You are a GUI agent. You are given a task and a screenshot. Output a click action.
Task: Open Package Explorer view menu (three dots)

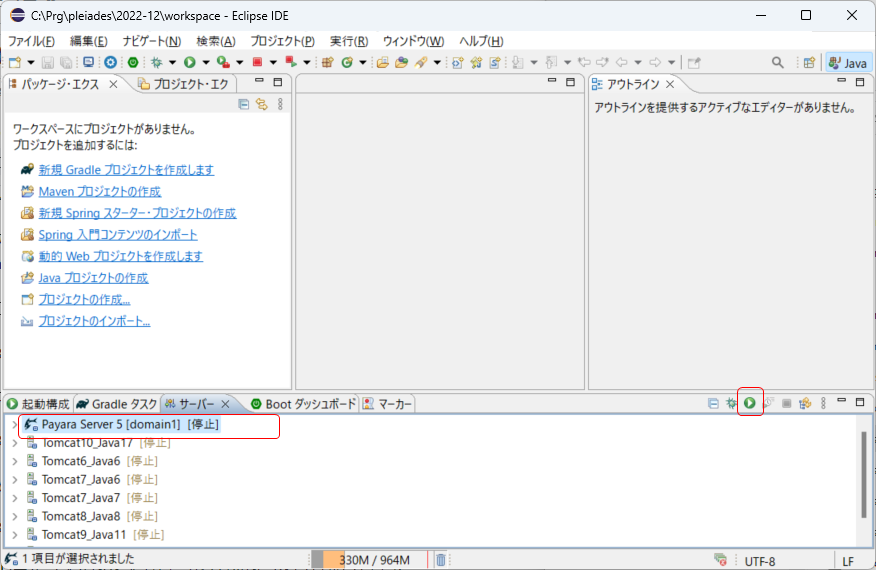pos(280,104)
